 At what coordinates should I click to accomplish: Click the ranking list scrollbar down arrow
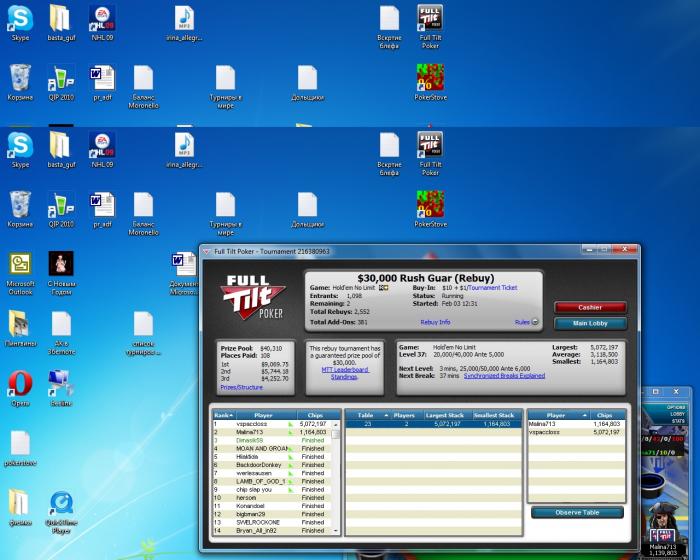tap(336, 531)
